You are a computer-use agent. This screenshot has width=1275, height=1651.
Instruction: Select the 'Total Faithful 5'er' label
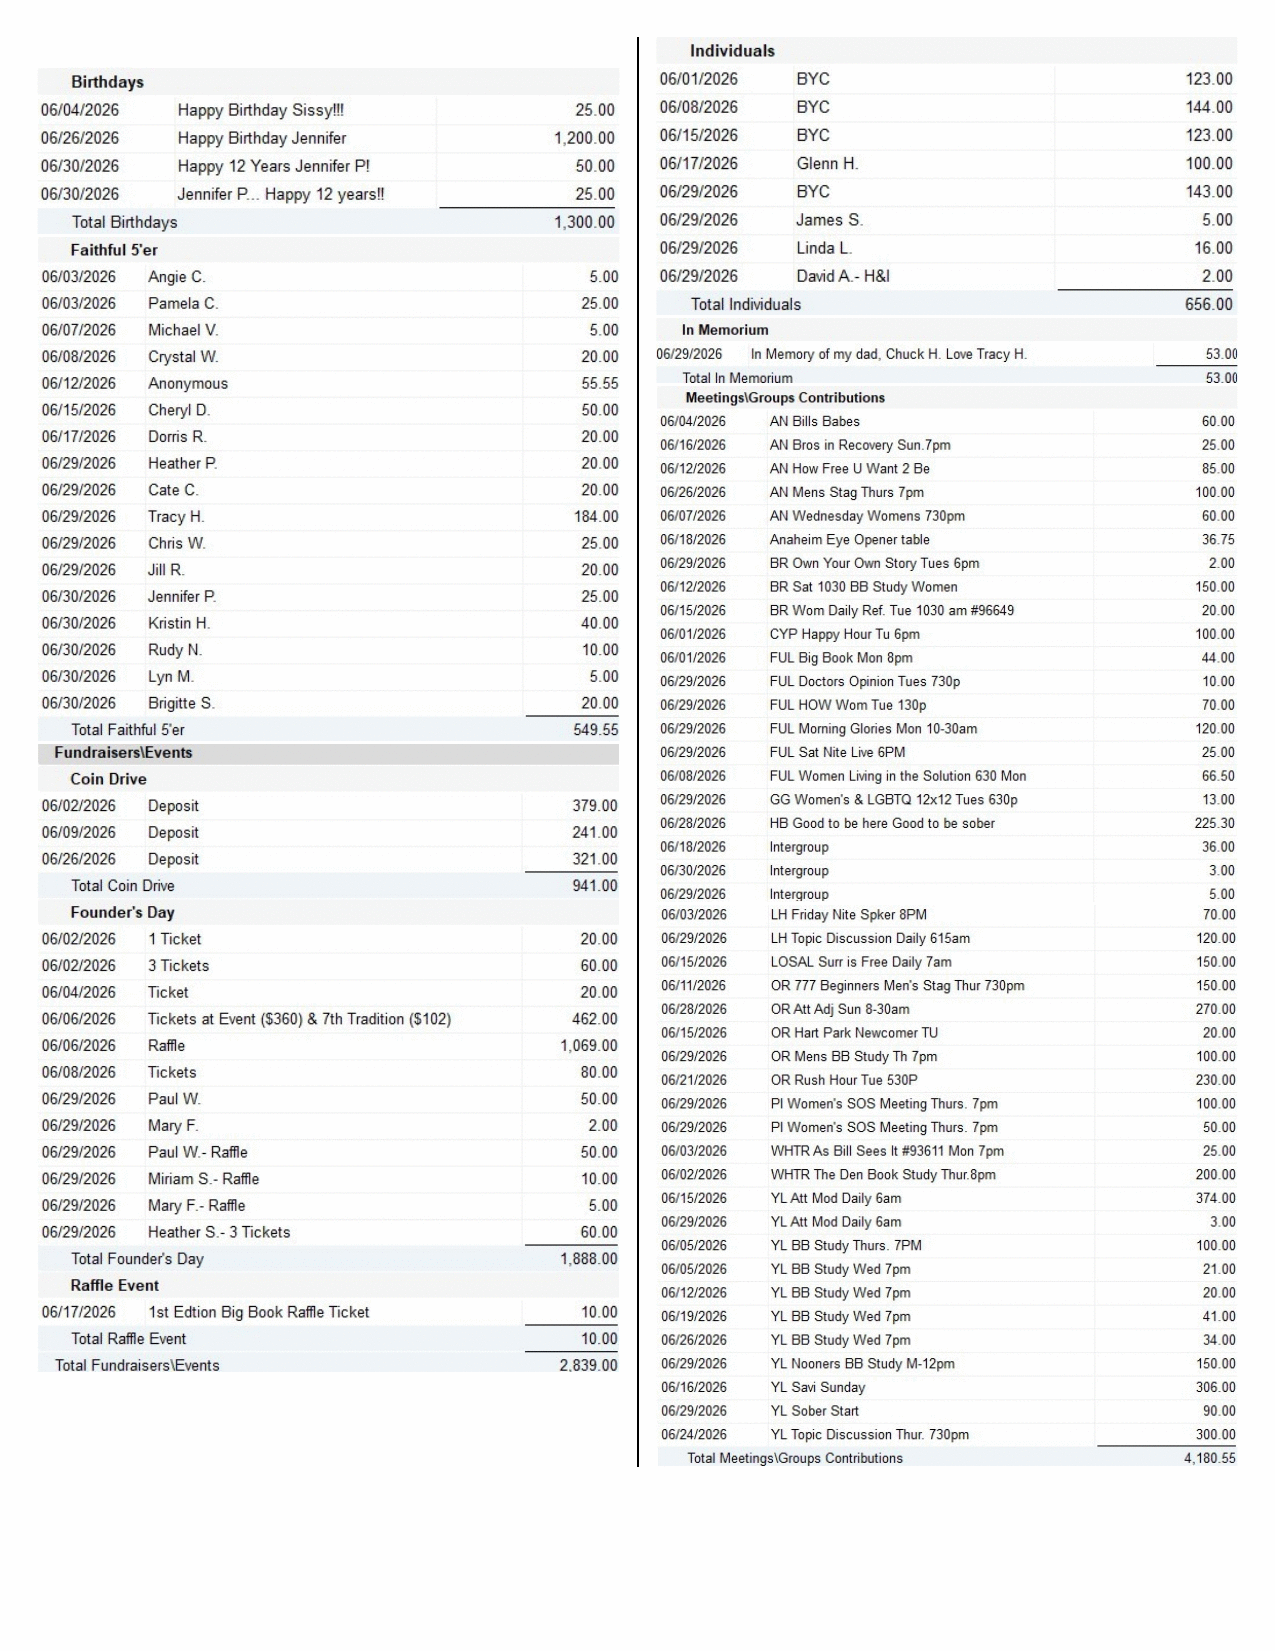pos(128,730)
